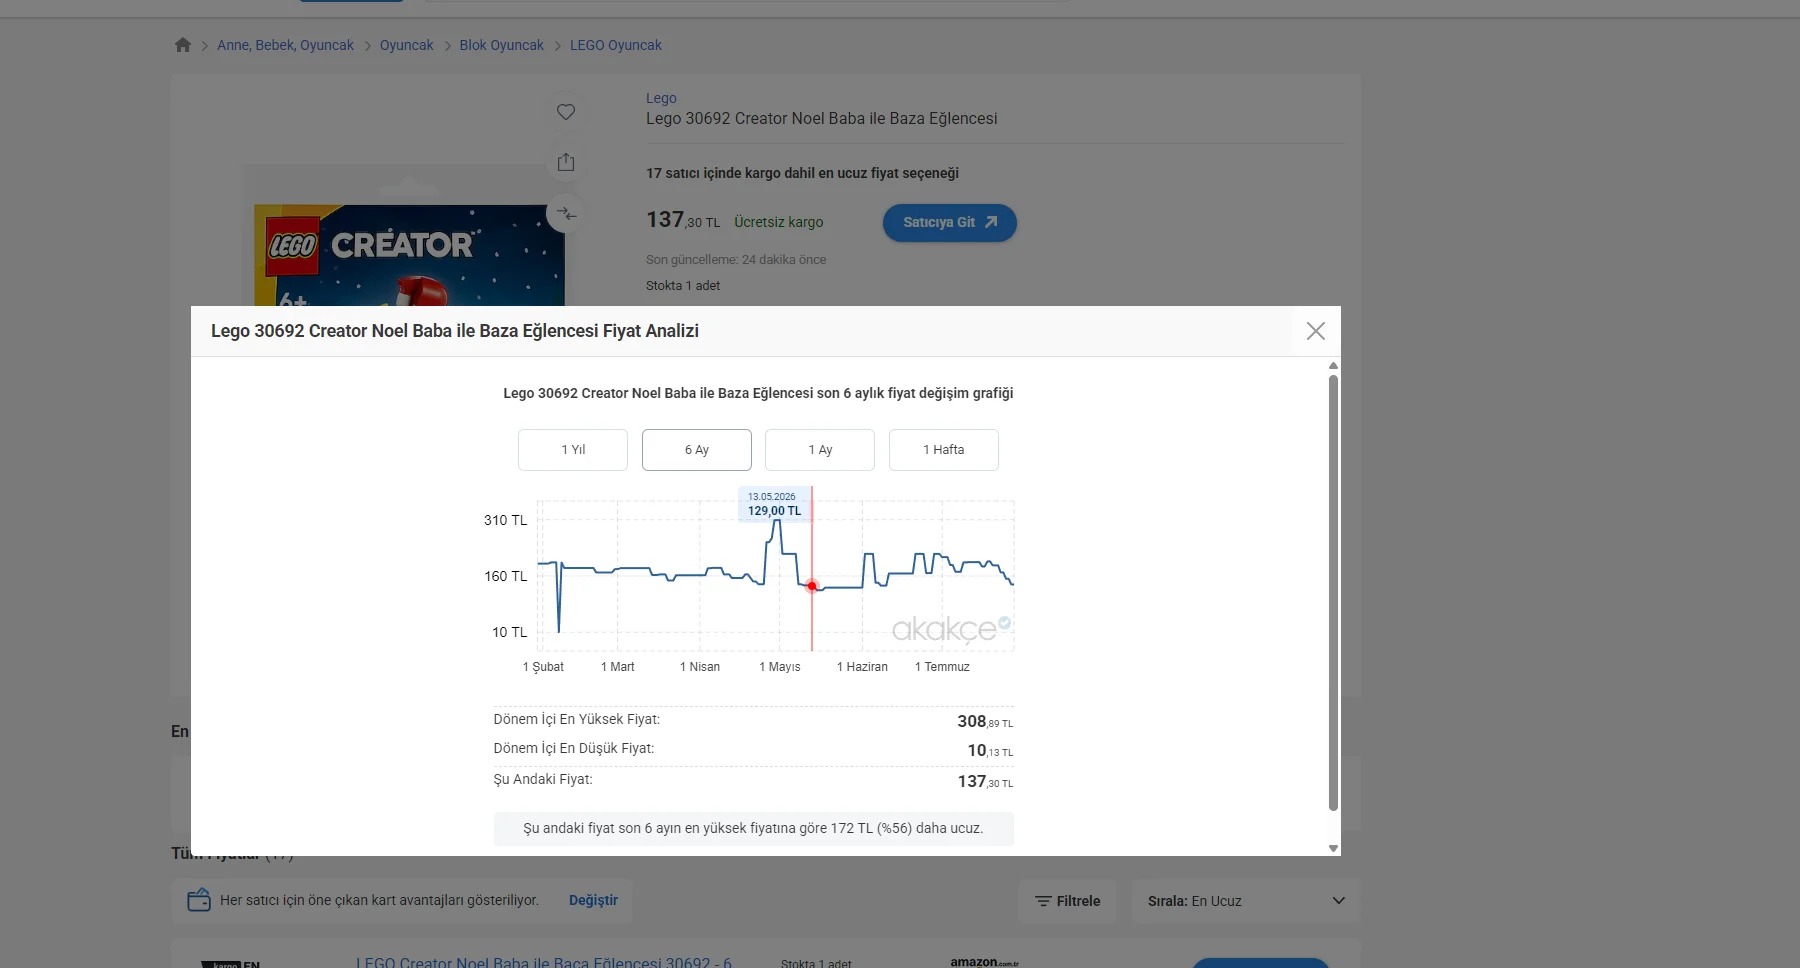Click the 10,13 TL lowest price value
This screenshot has width=1800, height=968.
(x=990, y=750)
